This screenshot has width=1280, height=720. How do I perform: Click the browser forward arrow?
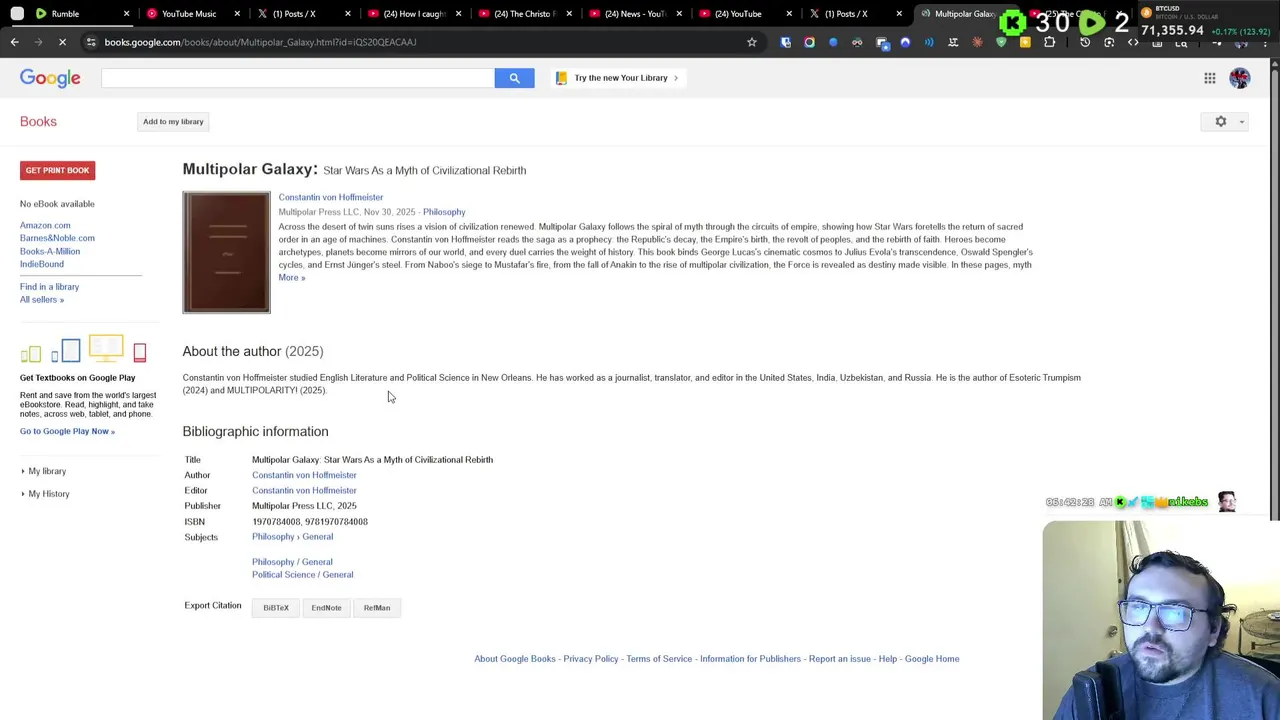click(x=39, y=42)
